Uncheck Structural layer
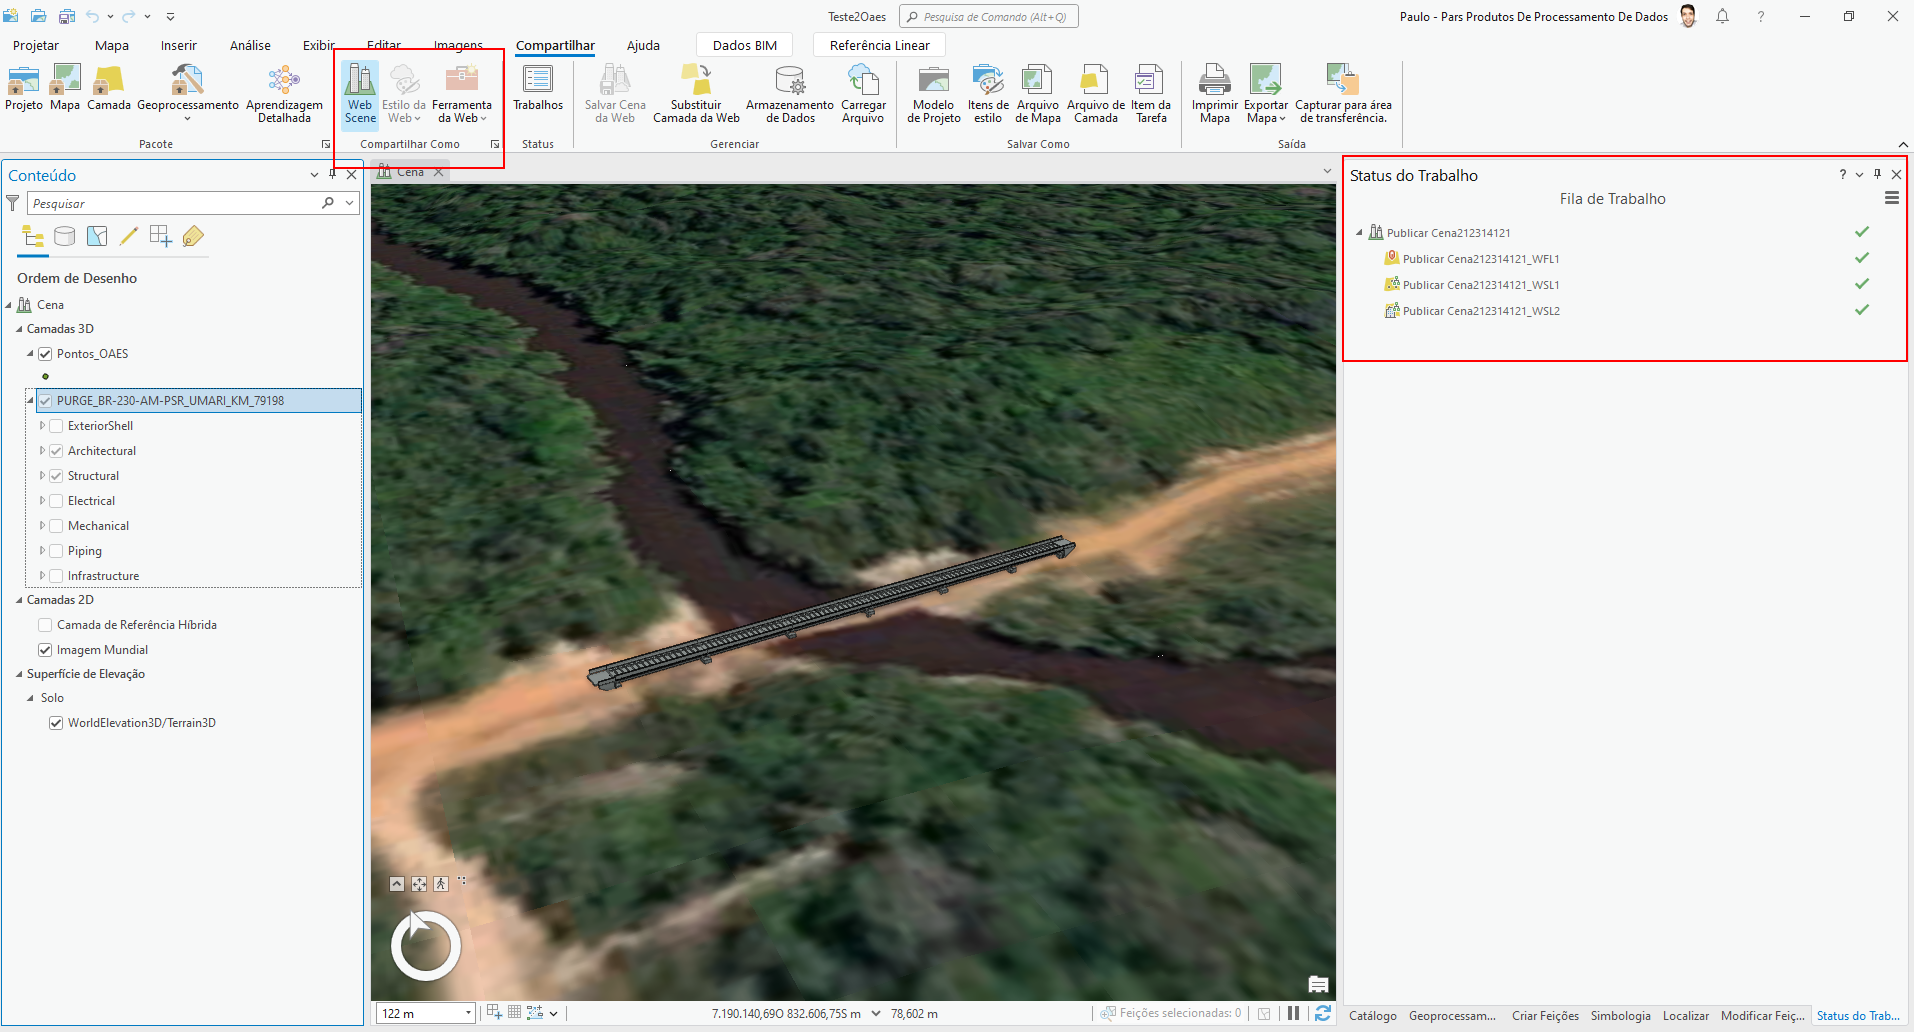1914x1032 pixels. (x=56, y=476)
